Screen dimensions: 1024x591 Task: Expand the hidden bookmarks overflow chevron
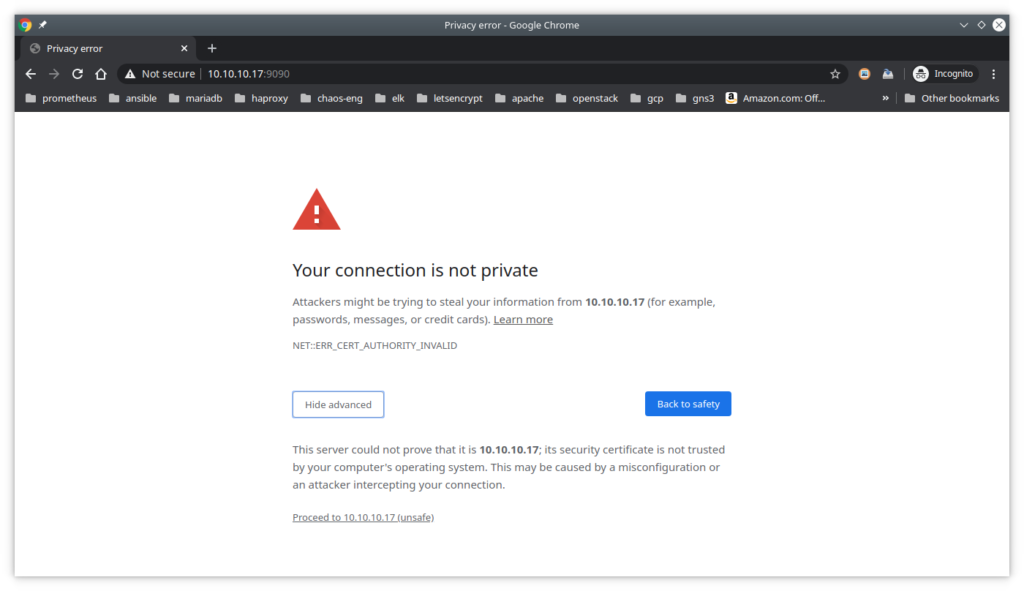[x=886, y=98]
